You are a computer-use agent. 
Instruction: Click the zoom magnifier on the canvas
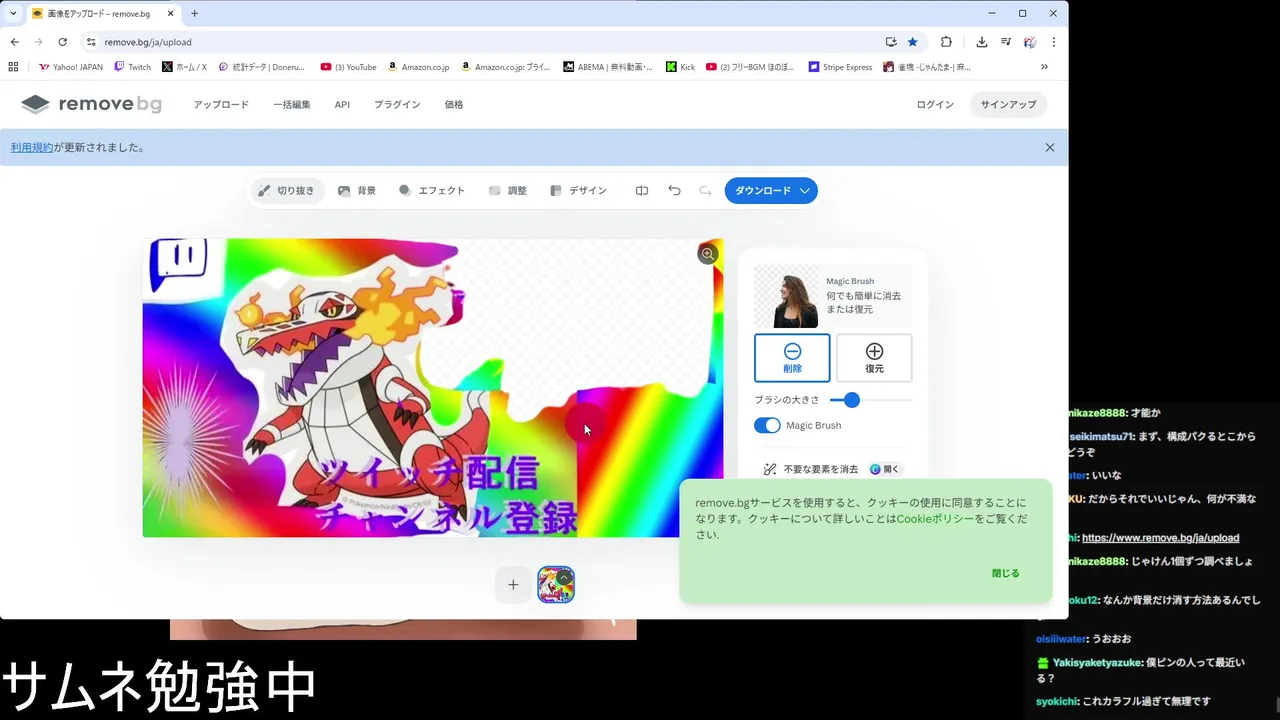pos(708,254)
